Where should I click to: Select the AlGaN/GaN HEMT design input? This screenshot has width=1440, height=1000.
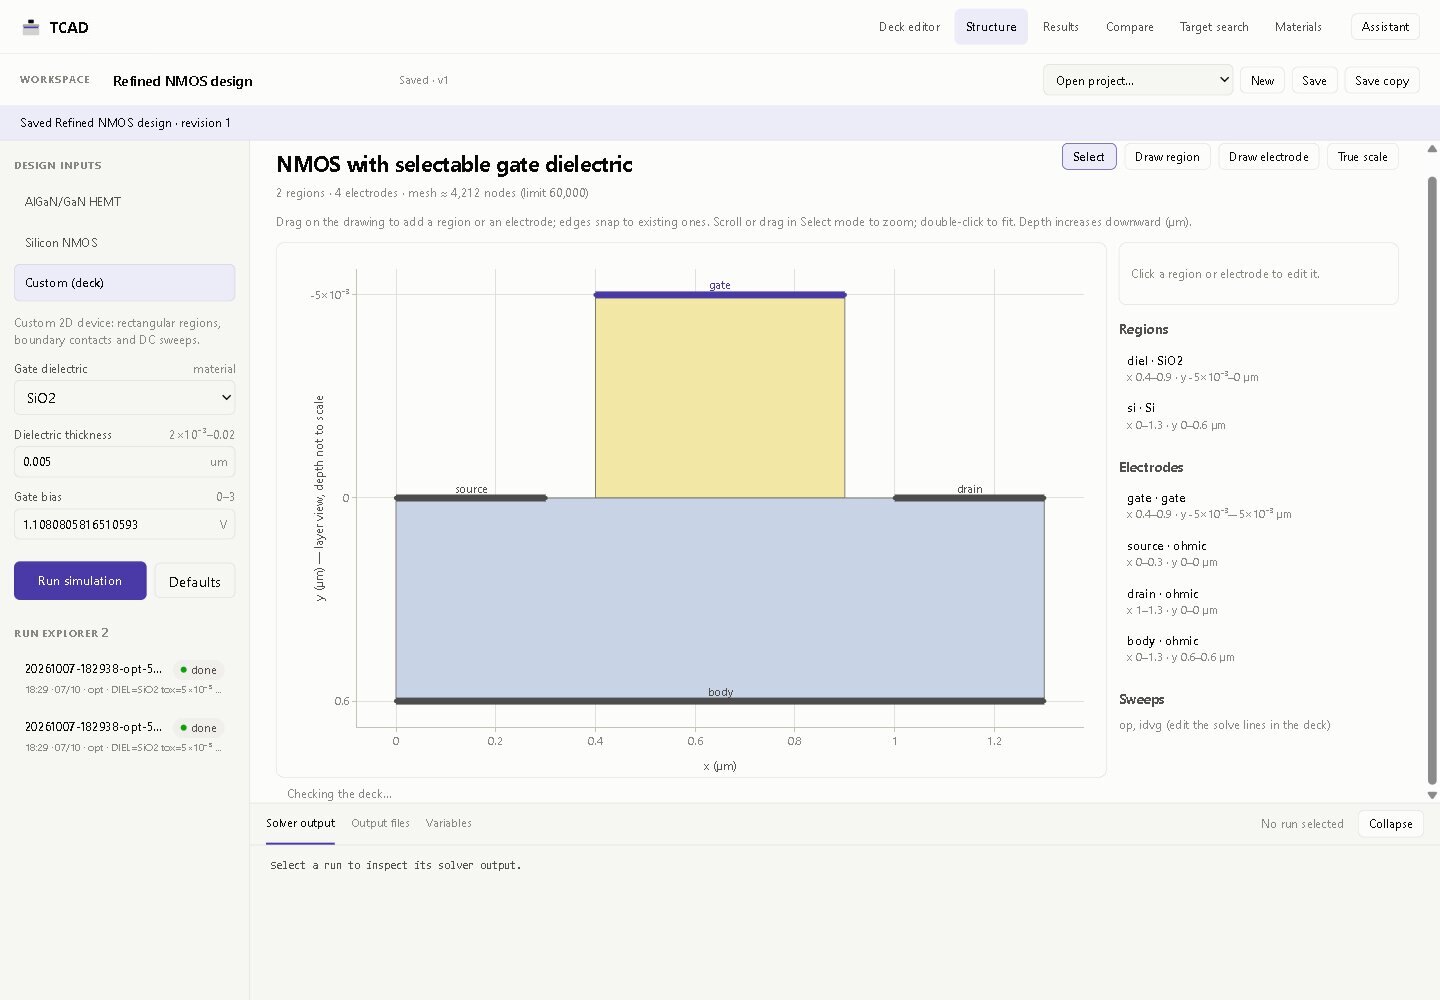[x=124, y=202]
